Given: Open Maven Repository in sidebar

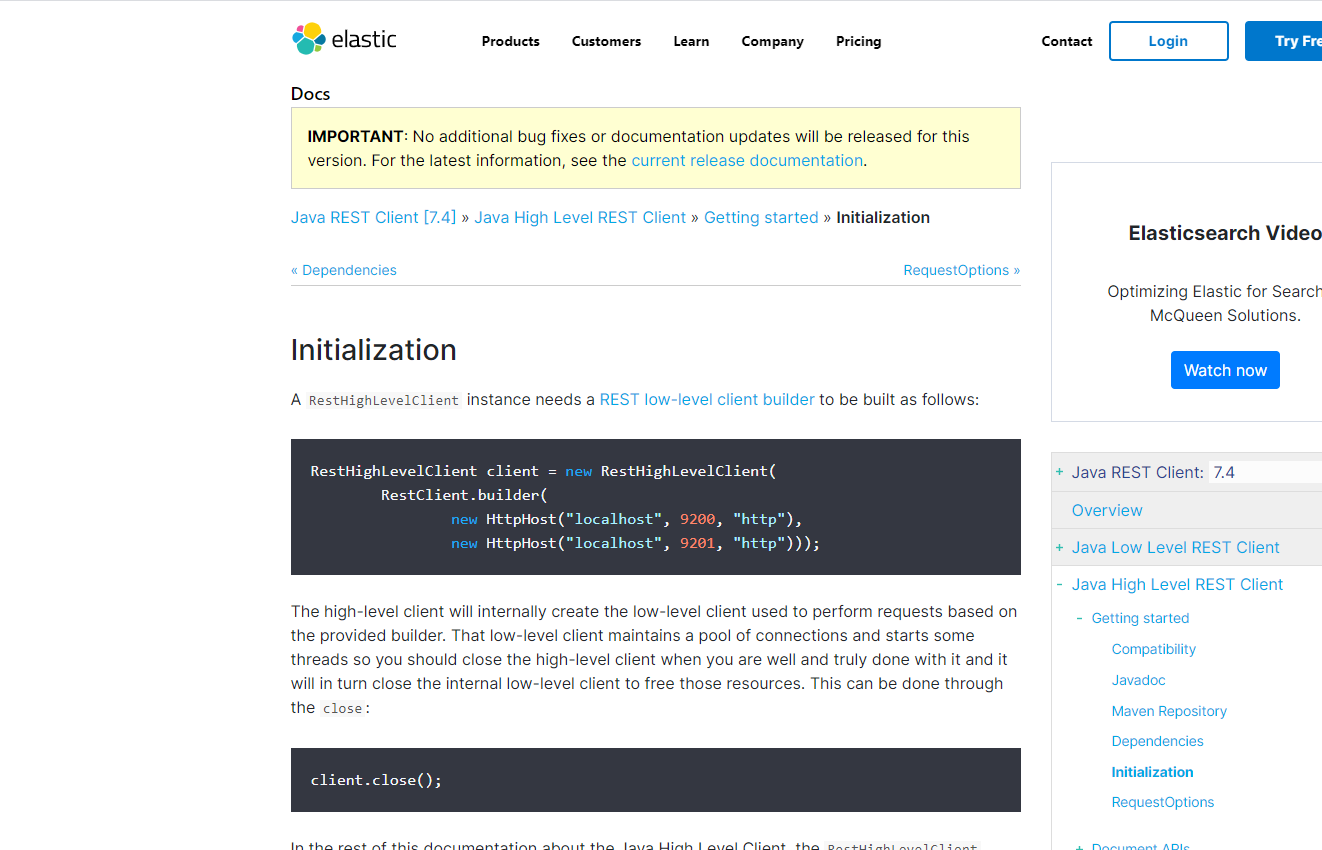Looking at the screenshot, I should [1169, 711].
